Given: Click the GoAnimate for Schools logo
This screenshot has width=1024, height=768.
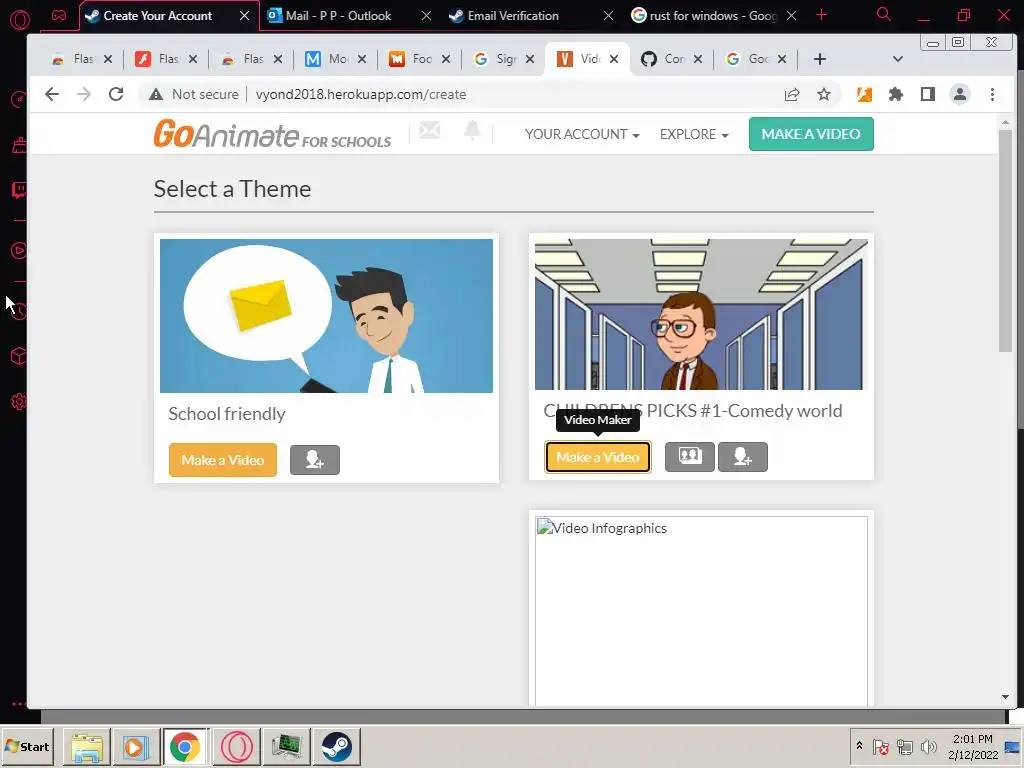Looking at the screenshot, I should [272, 134].
